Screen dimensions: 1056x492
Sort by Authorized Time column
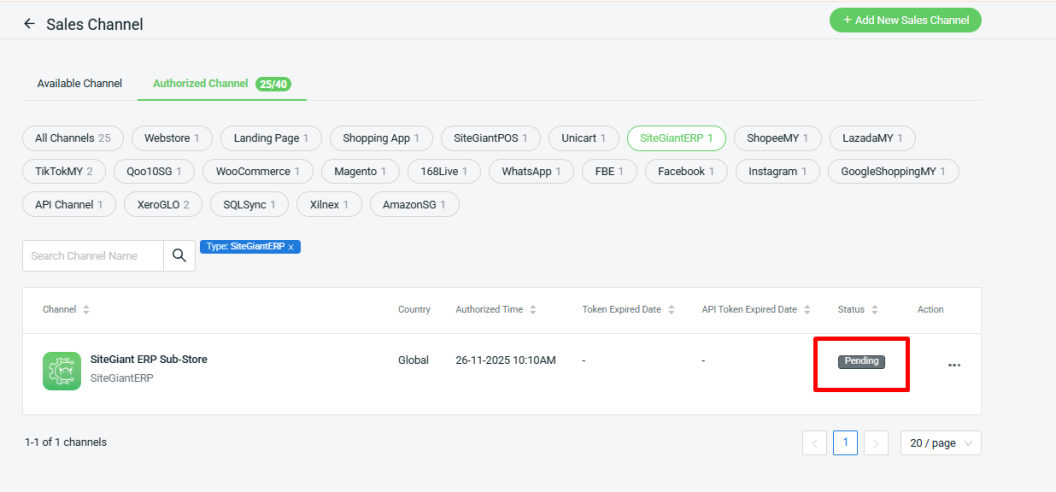pyautogui.click(x=533, y=310)
